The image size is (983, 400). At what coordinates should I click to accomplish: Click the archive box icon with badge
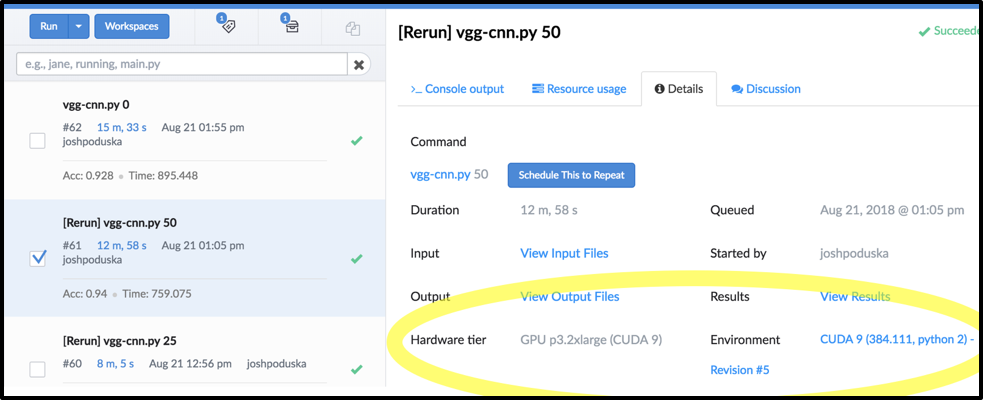[290, 25]
